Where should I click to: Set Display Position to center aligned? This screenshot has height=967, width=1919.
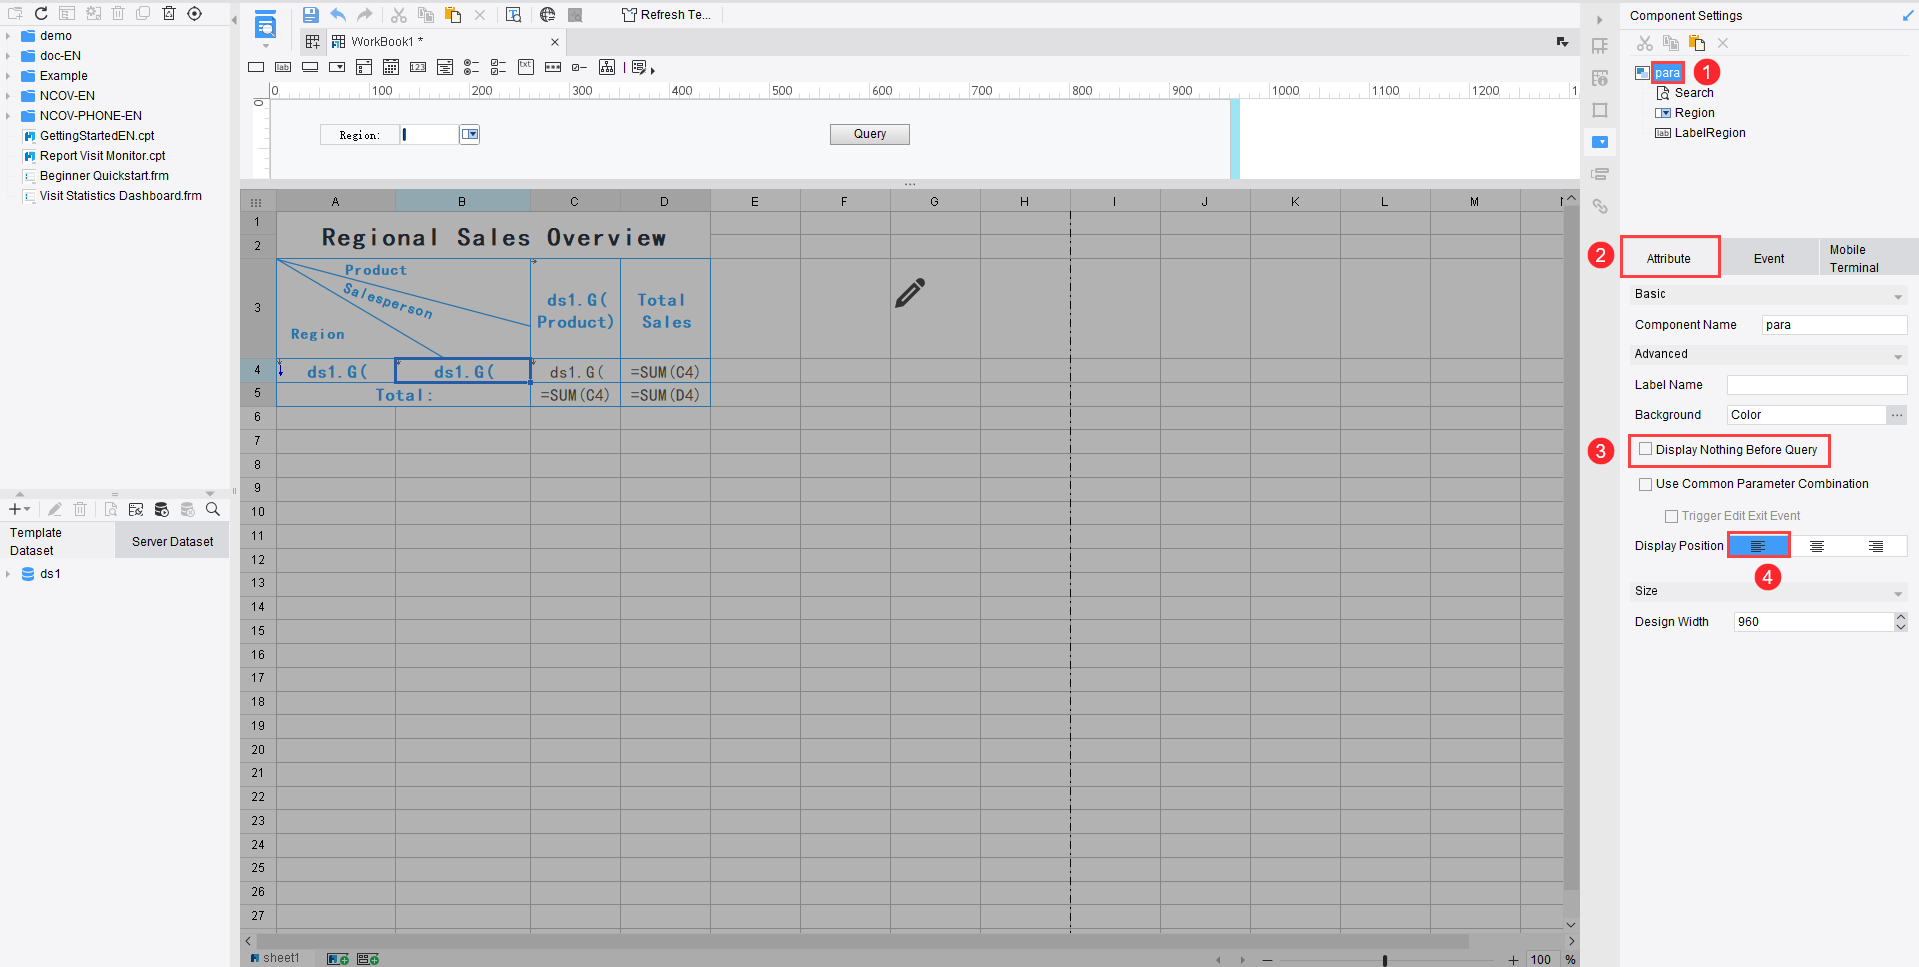(1817, 546)
